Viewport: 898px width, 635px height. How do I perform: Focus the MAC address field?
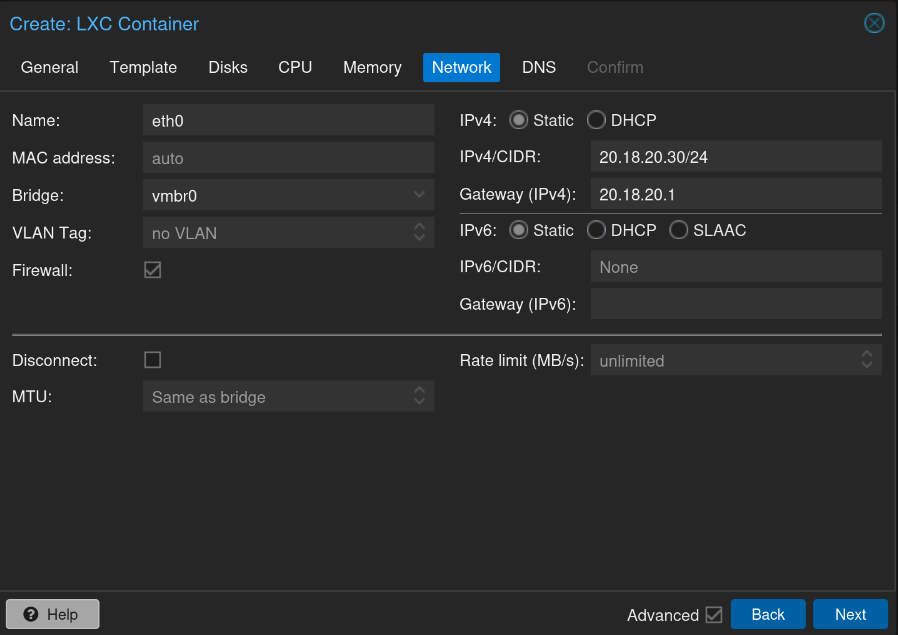click(289, 158)
